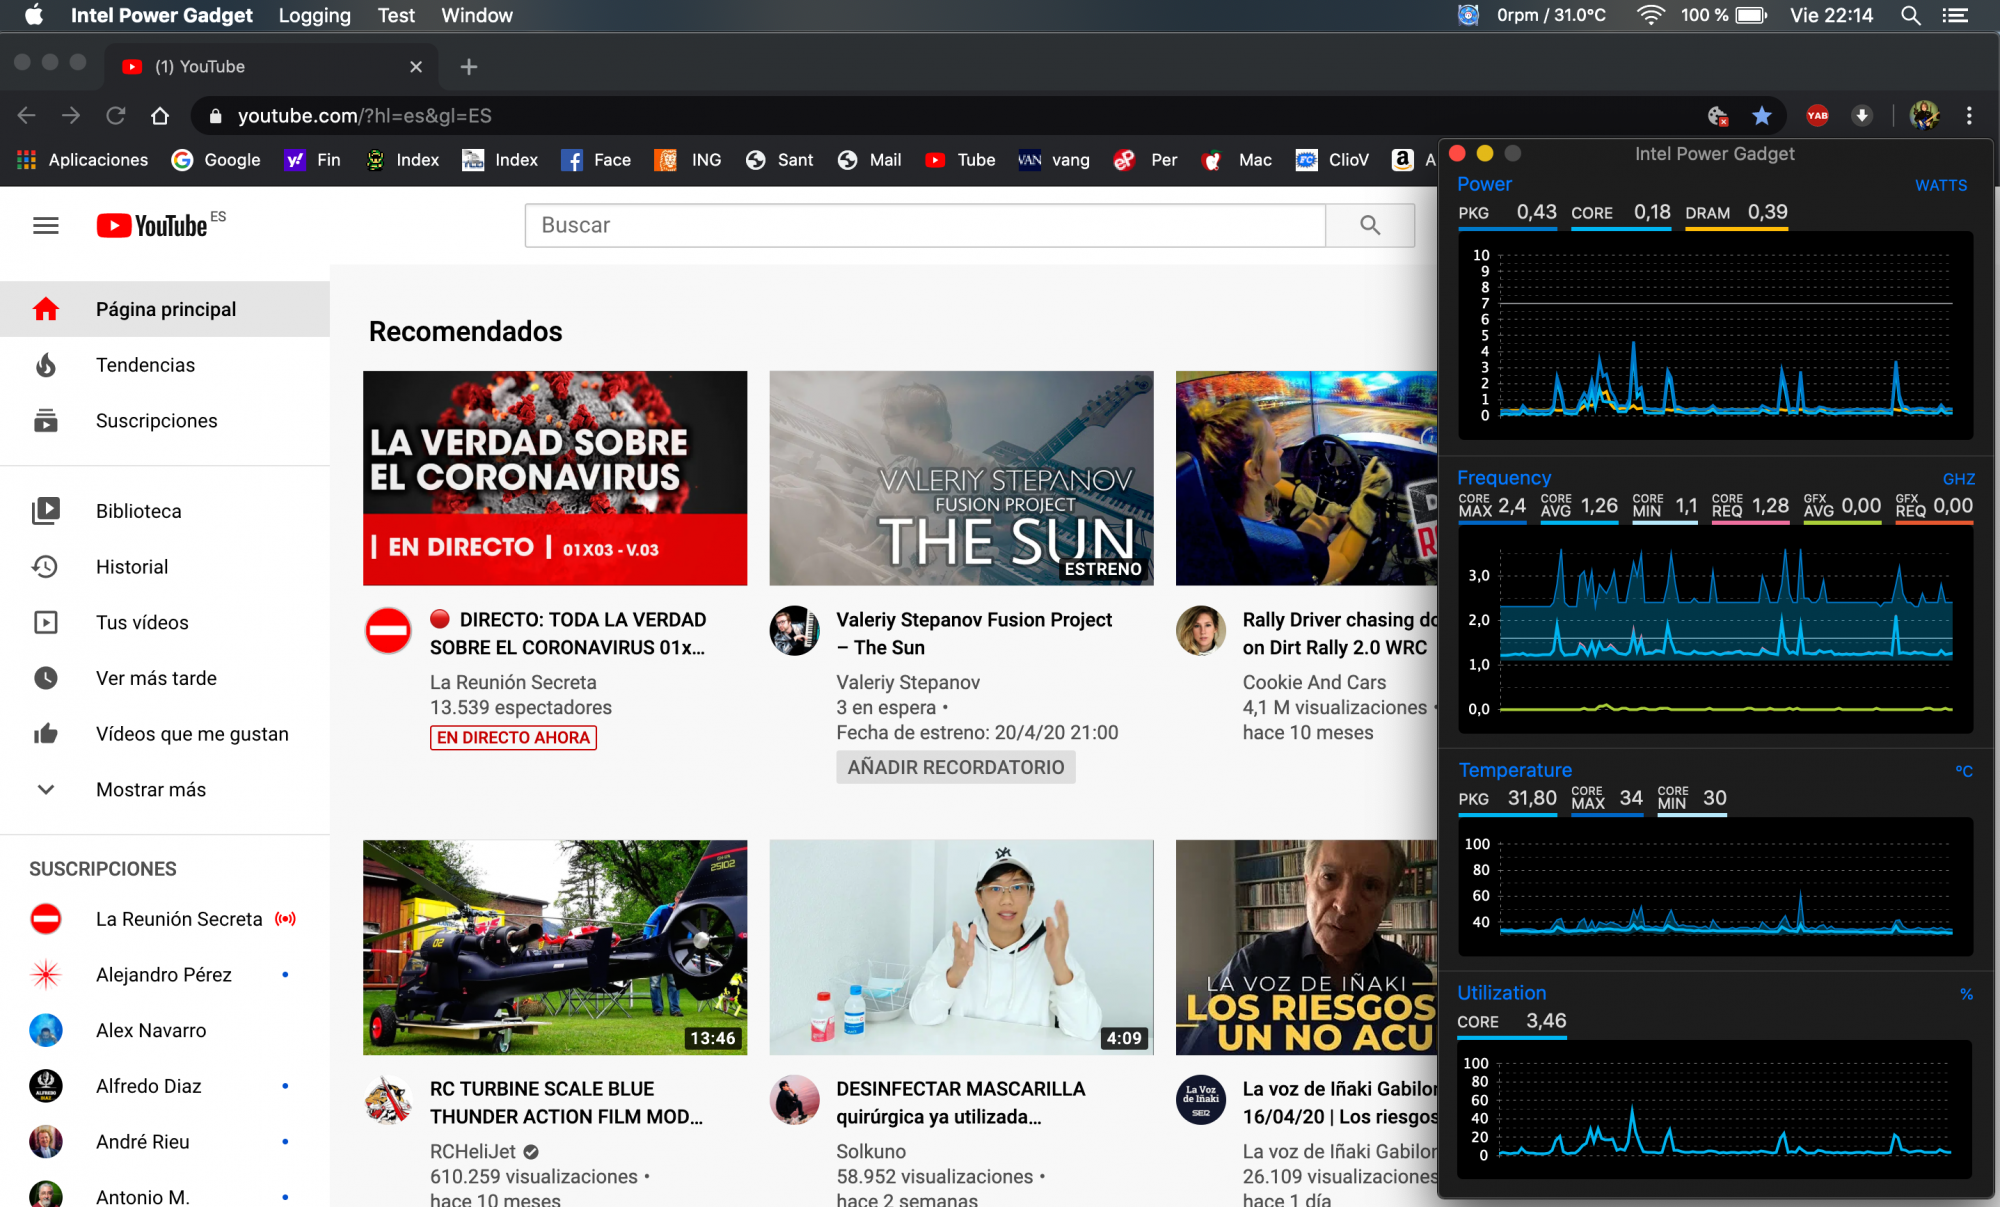
Task: Open the Face bookmark
Action: tap(596, 160)
